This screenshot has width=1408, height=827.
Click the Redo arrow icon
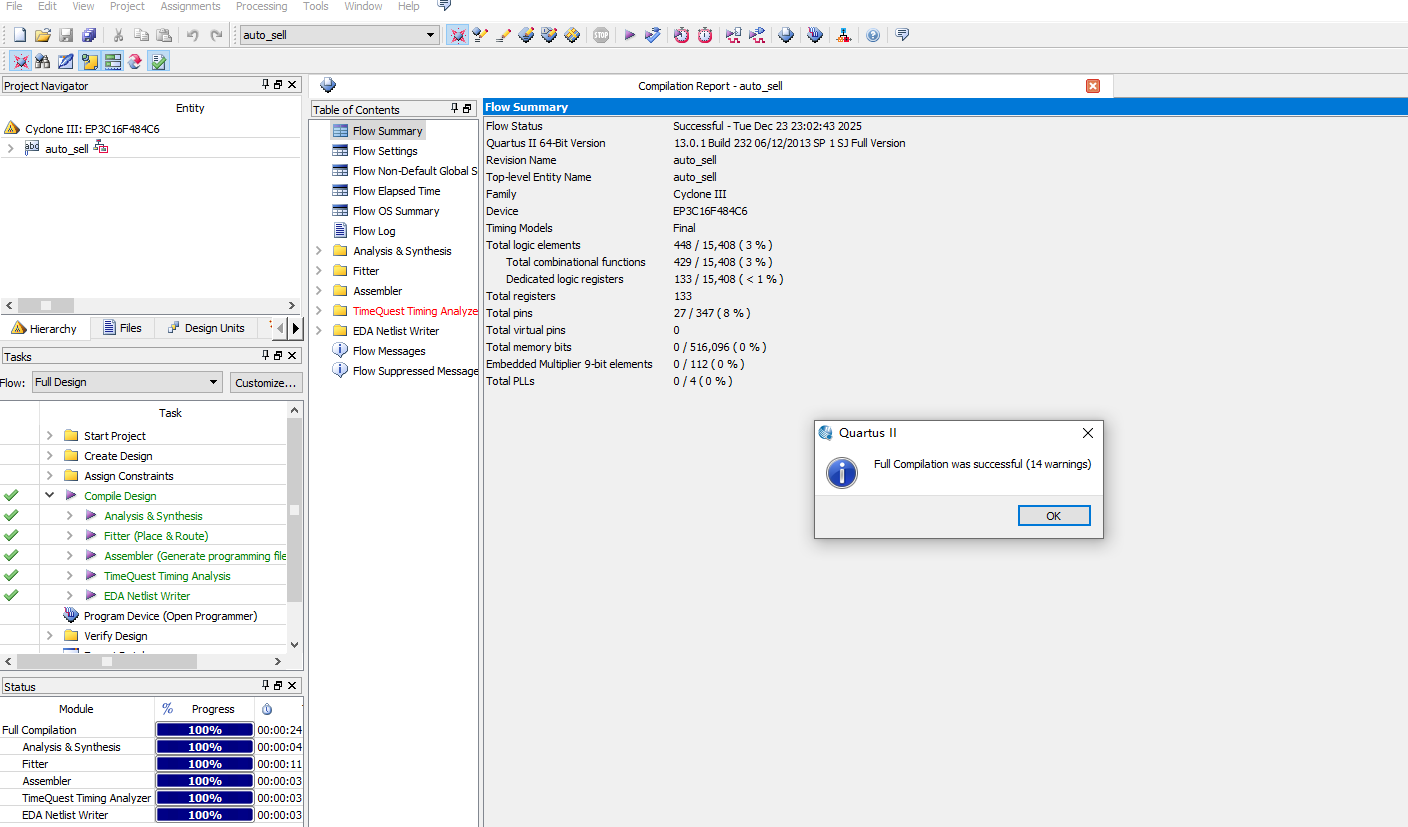tap(216, 35)
